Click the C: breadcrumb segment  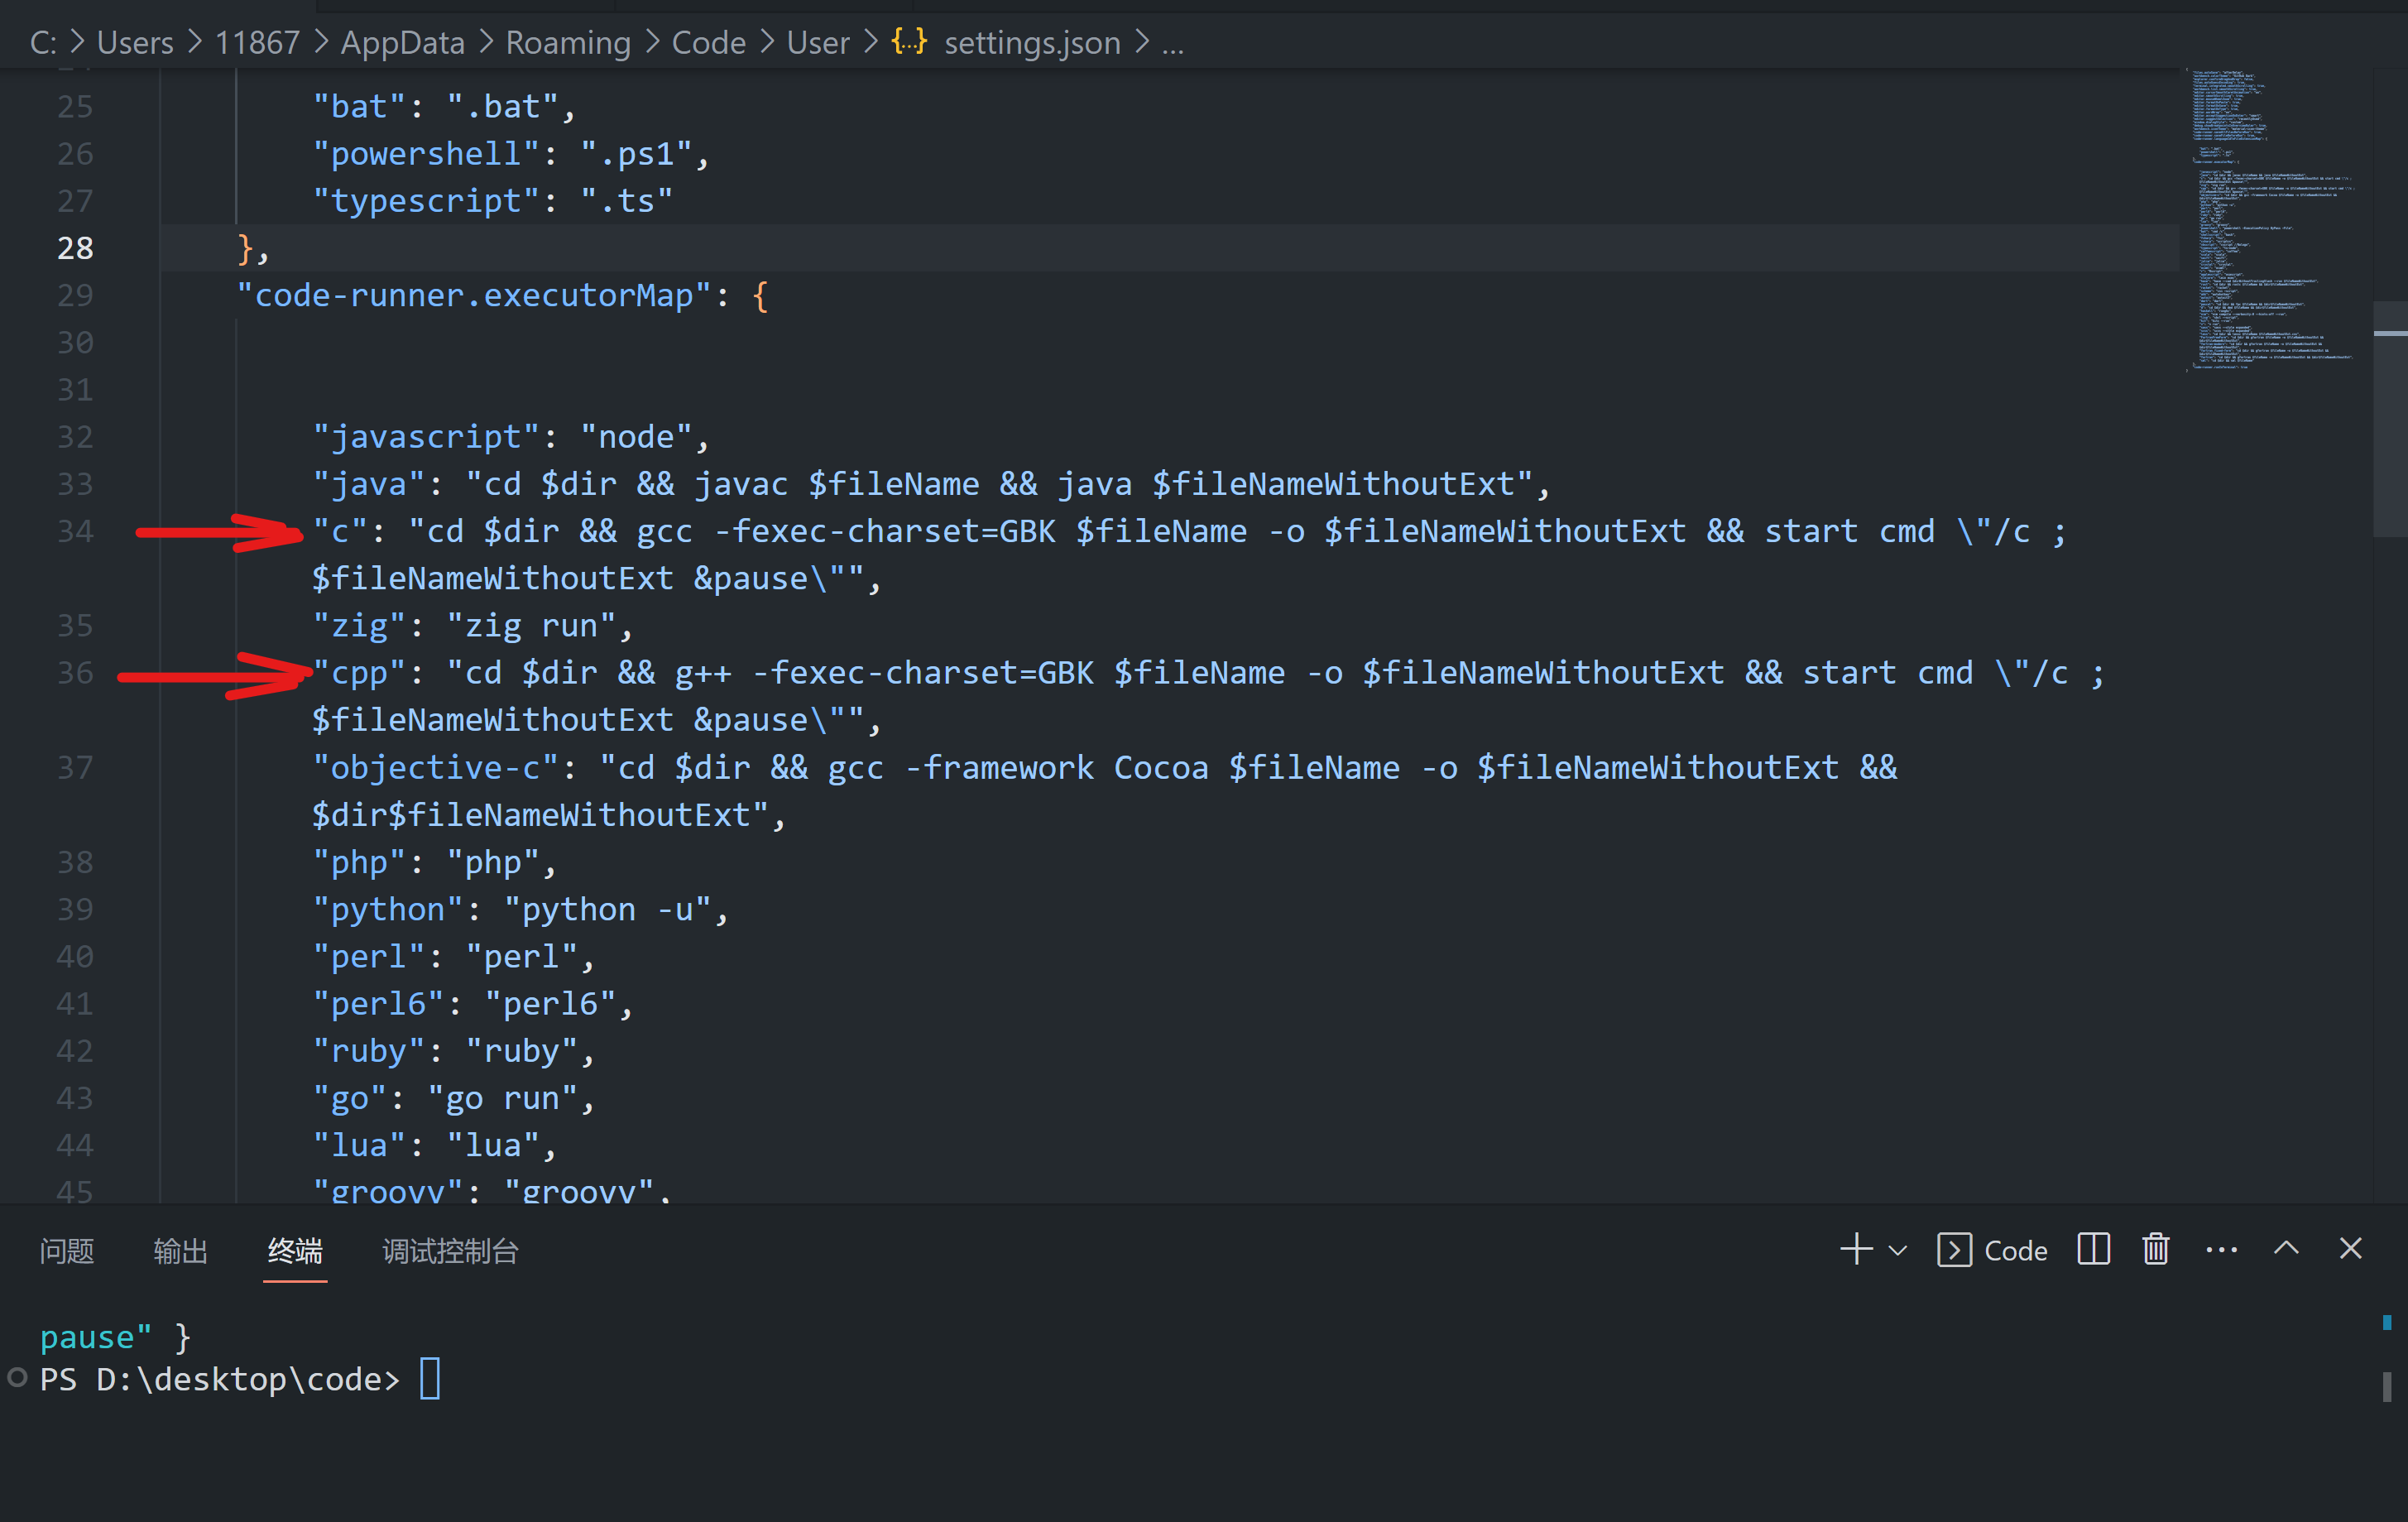(43, 43)
